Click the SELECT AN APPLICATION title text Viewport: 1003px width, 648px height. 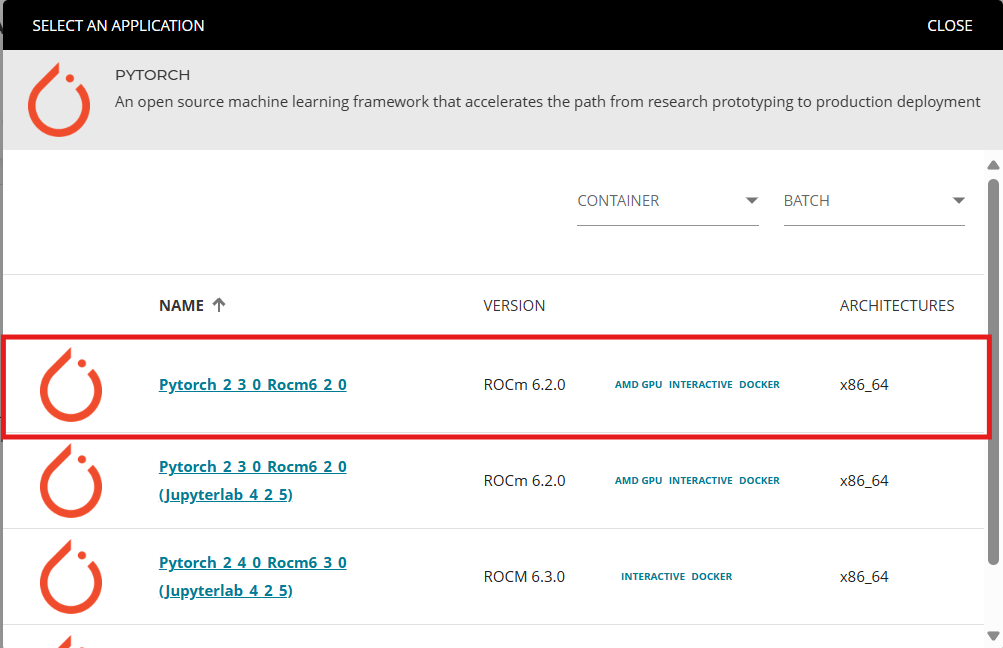pos(118,26)
